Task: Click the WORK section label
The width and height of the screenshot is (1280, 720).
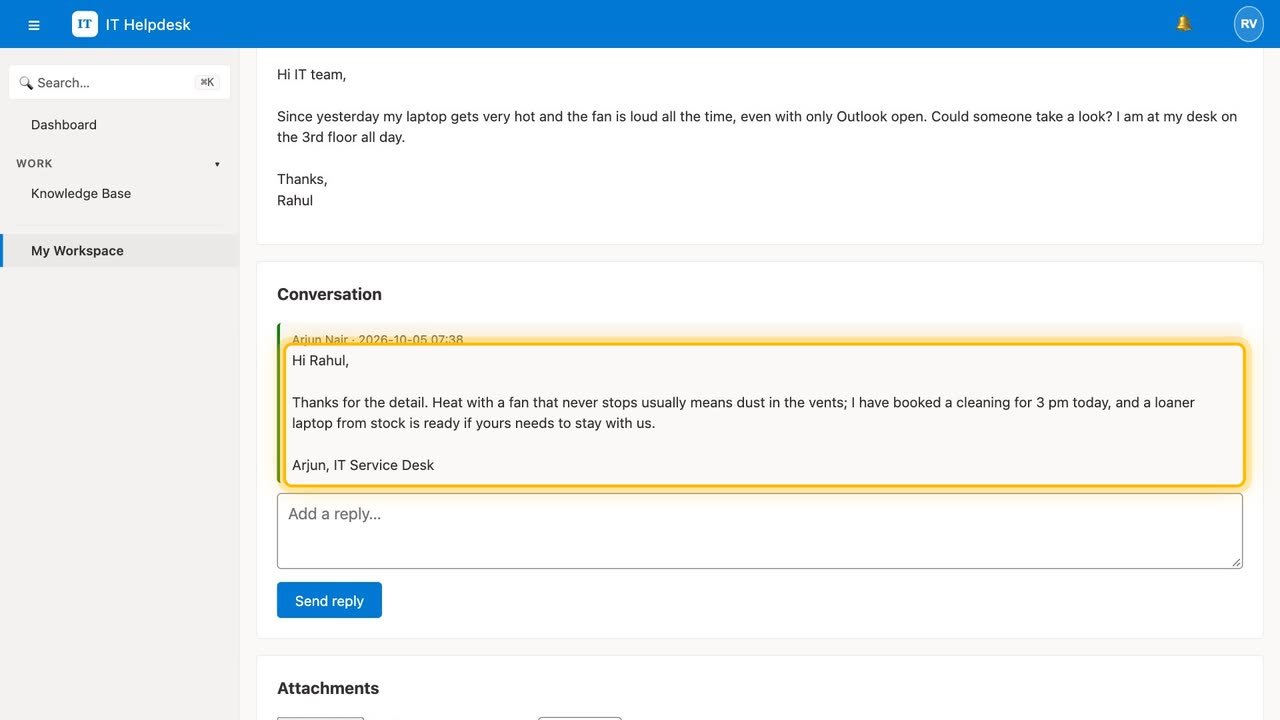Action: point(34,164)
